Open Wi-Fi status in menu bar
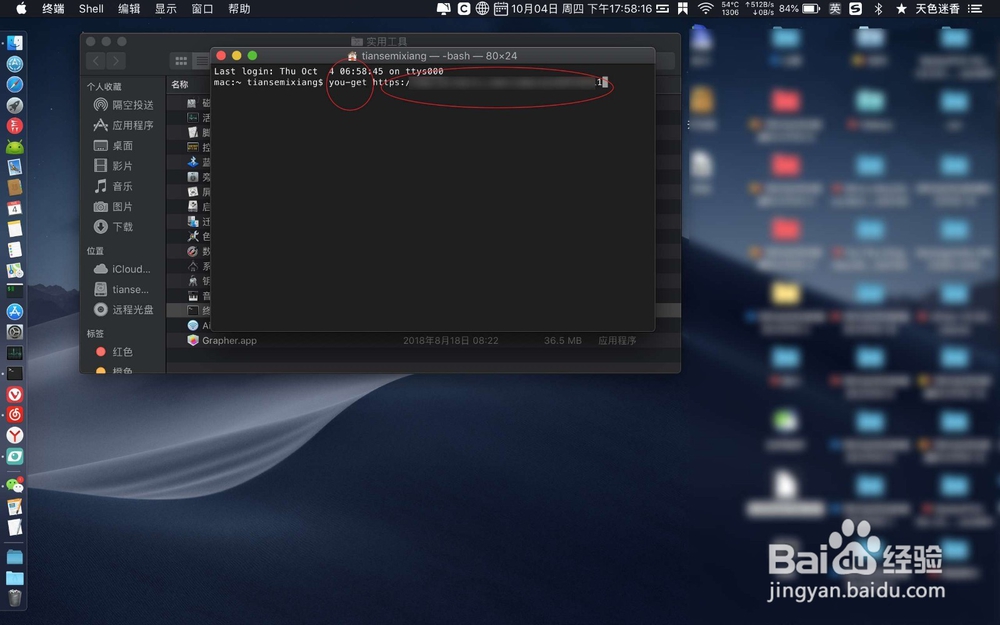This screenshot has width=1000, height=625. 705,8
